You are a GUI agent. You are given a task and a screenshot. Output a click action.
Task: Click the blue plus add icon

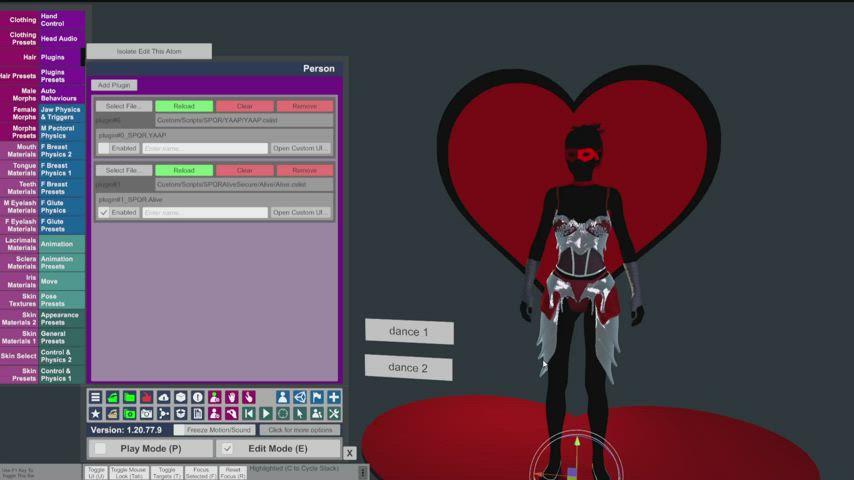click(334, 397)
